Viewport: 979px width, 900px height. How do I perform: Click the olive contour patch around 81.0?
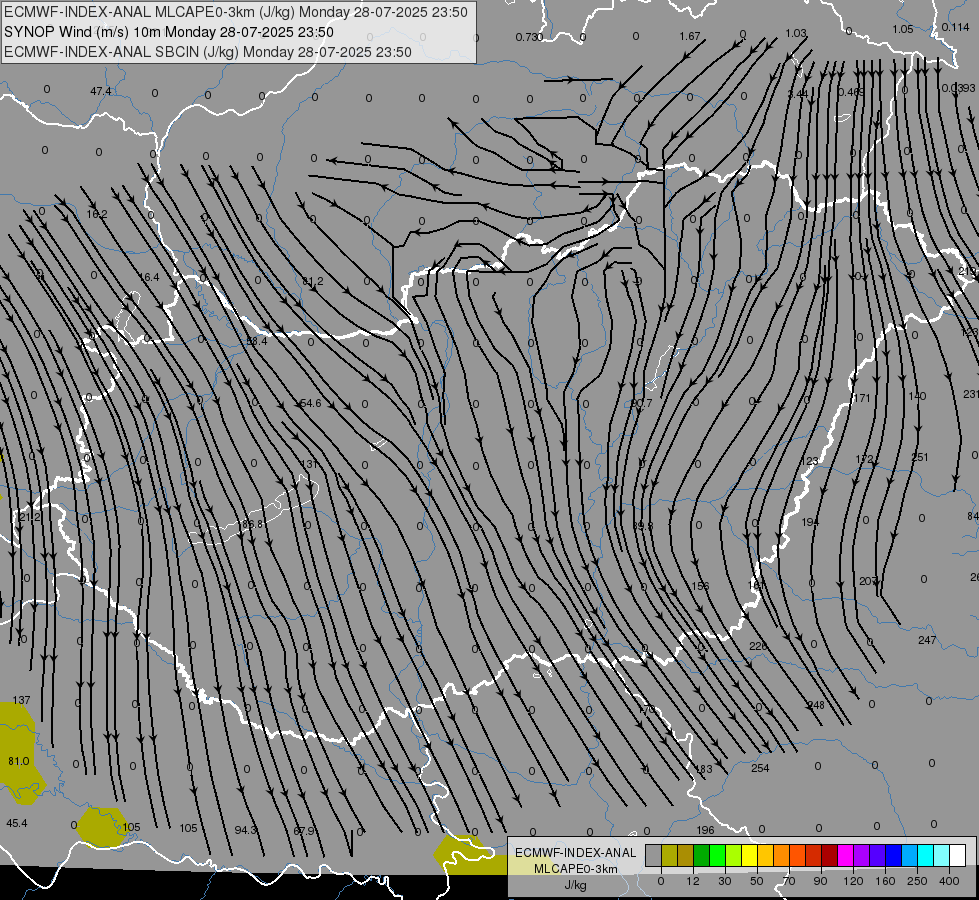[19, 753]
